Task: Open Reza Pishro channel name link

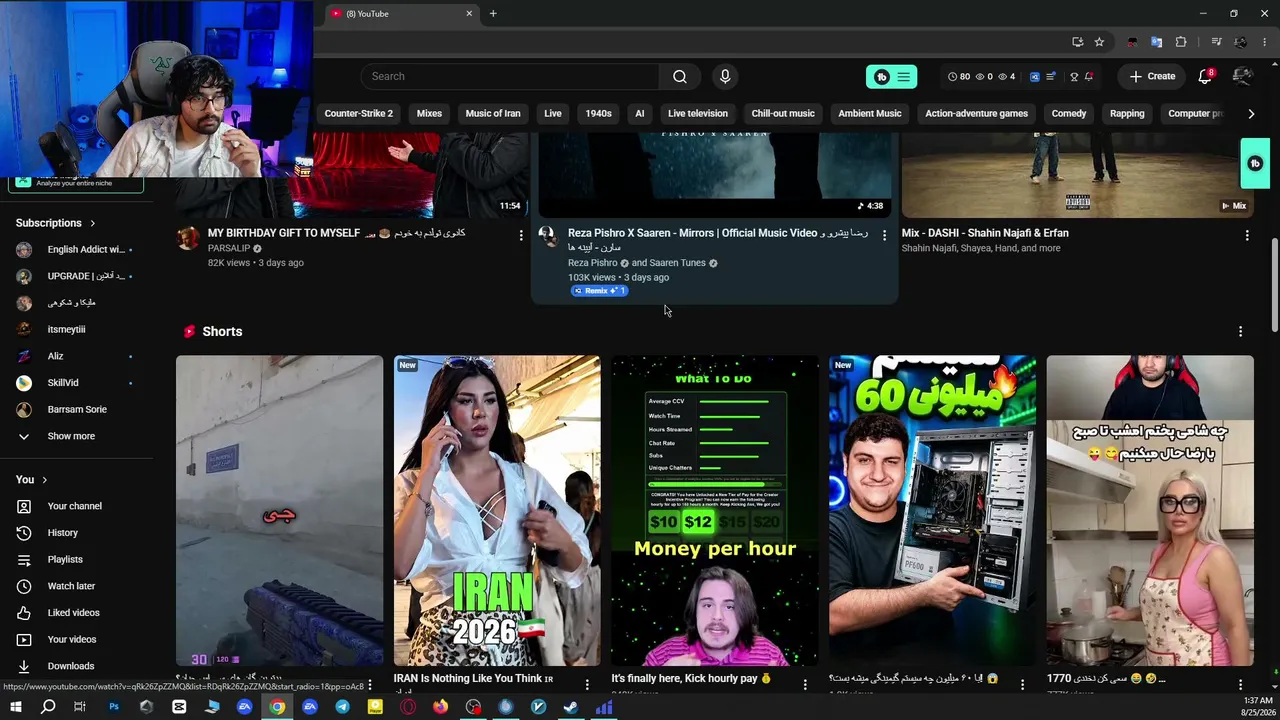Action: tap(593, 263)
